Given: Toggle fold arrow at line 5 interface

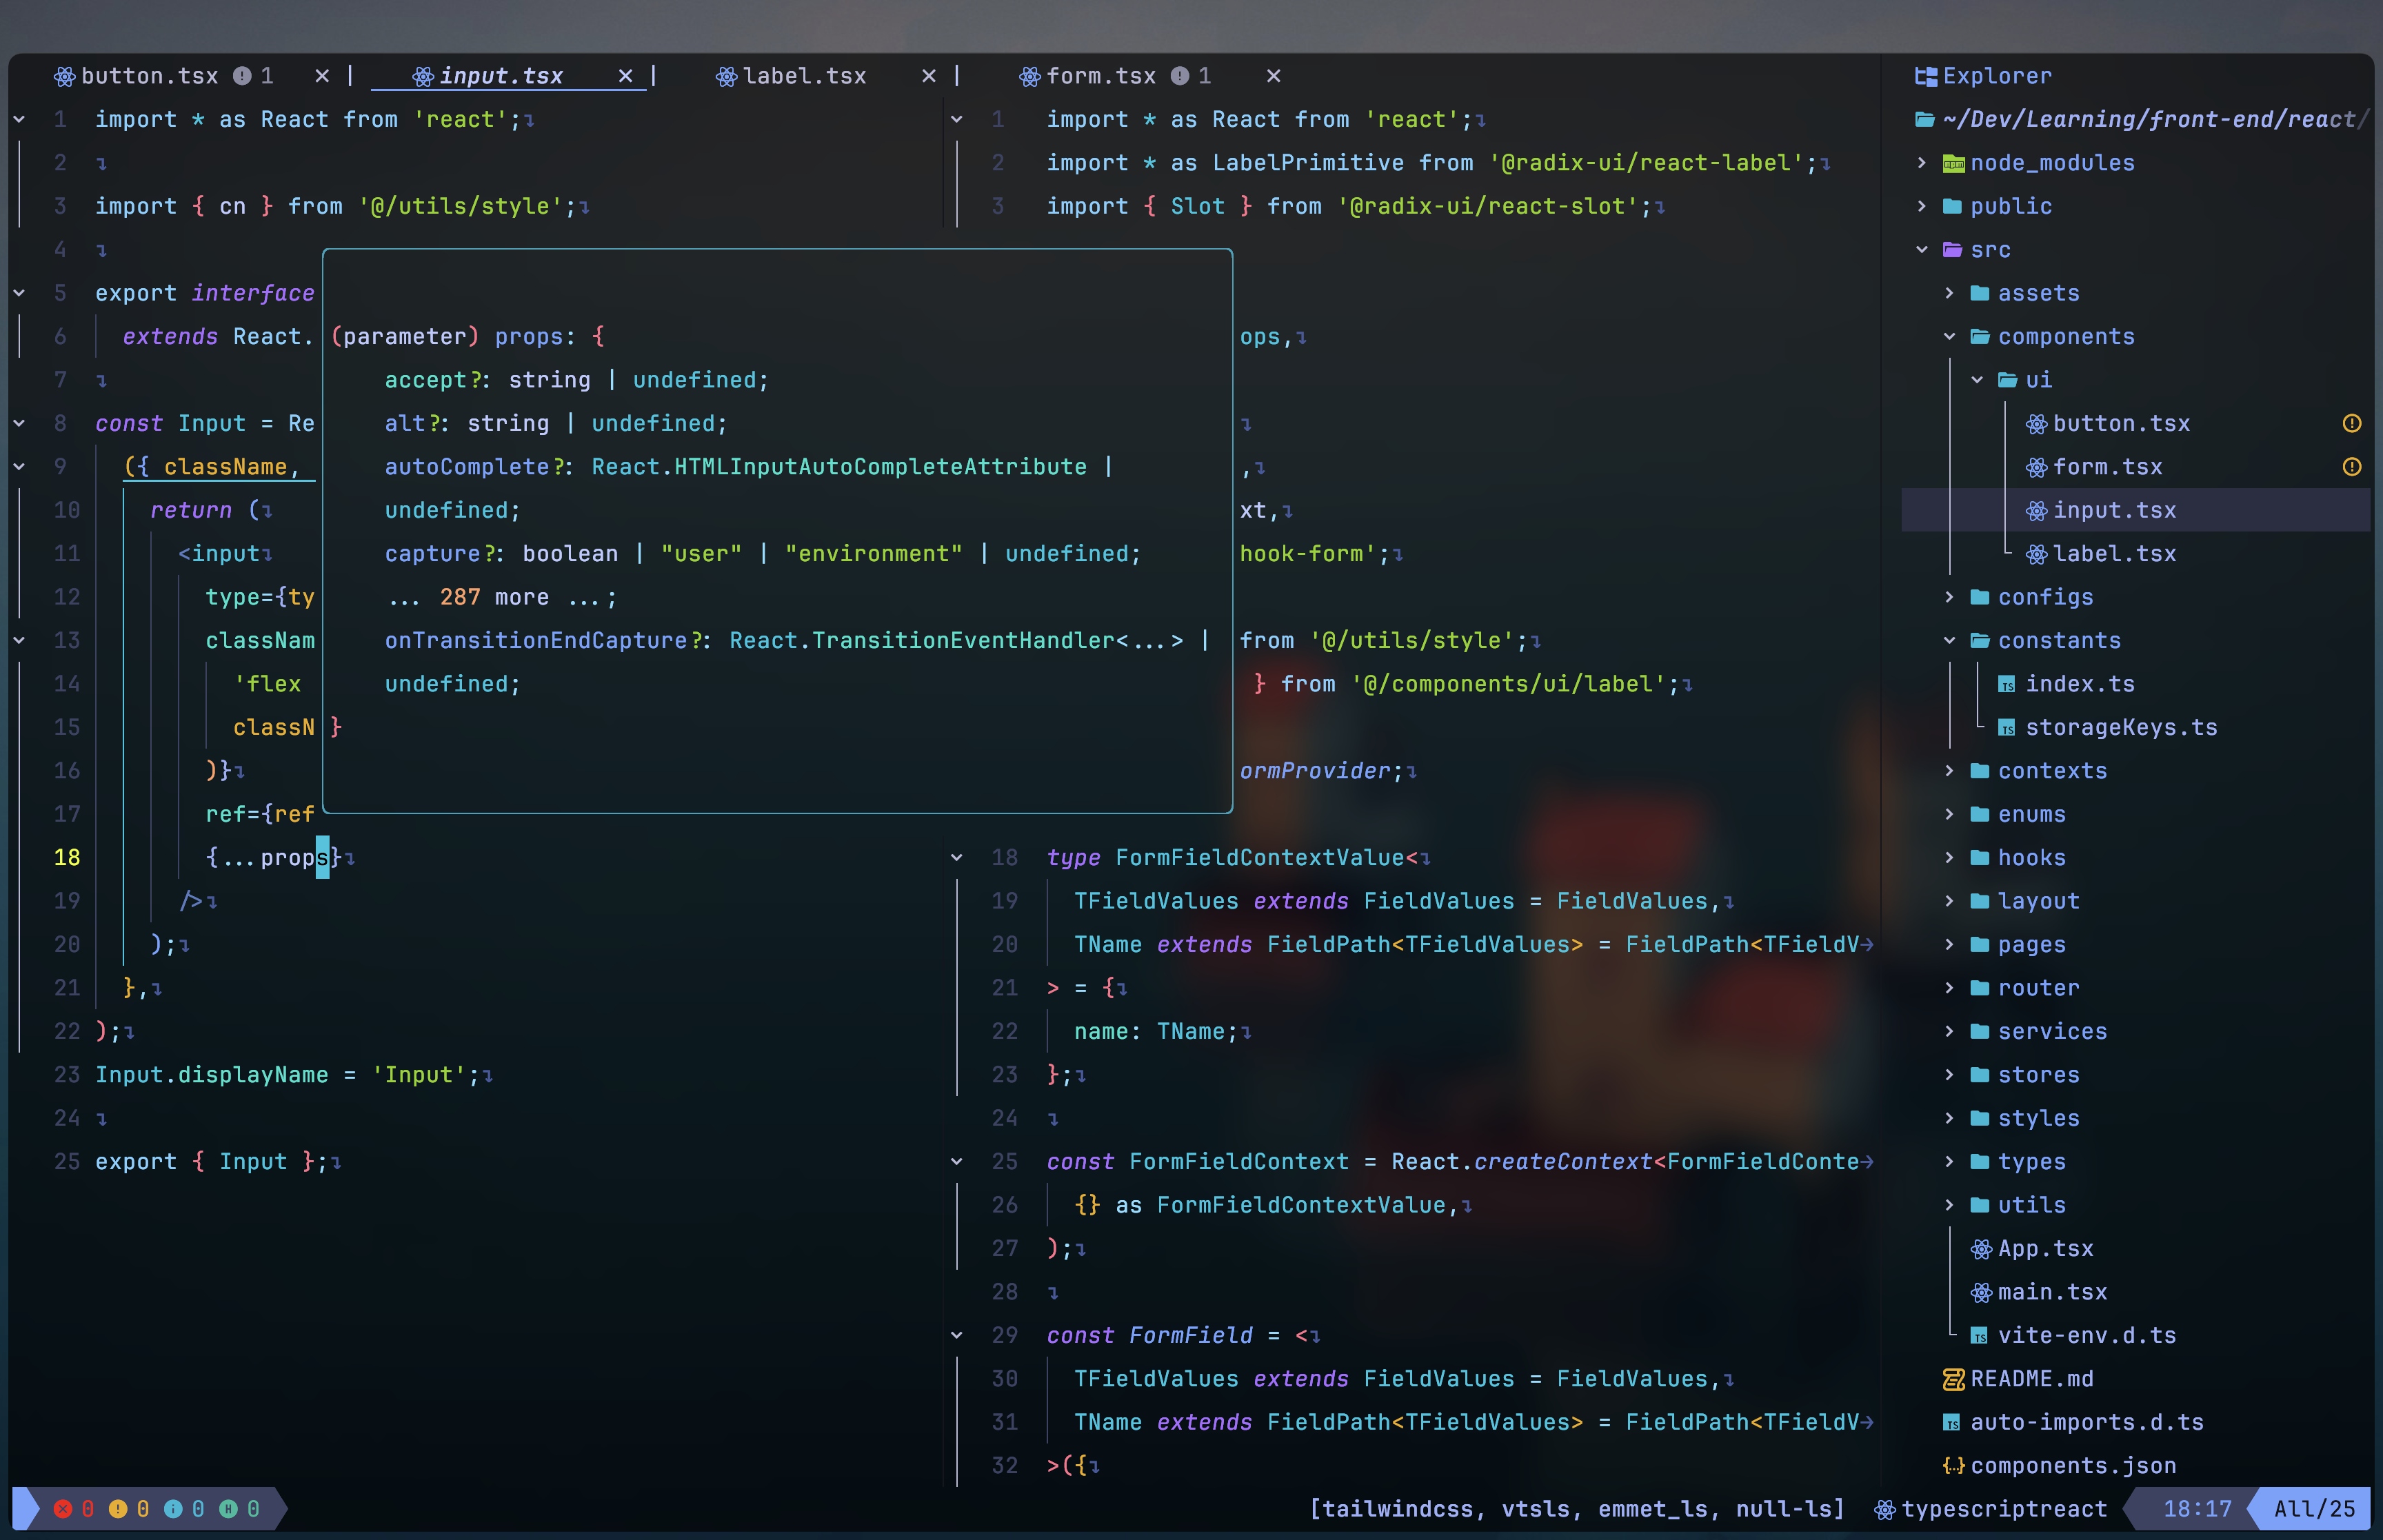Looking at the screenshot, I should (x=19, y=293).
